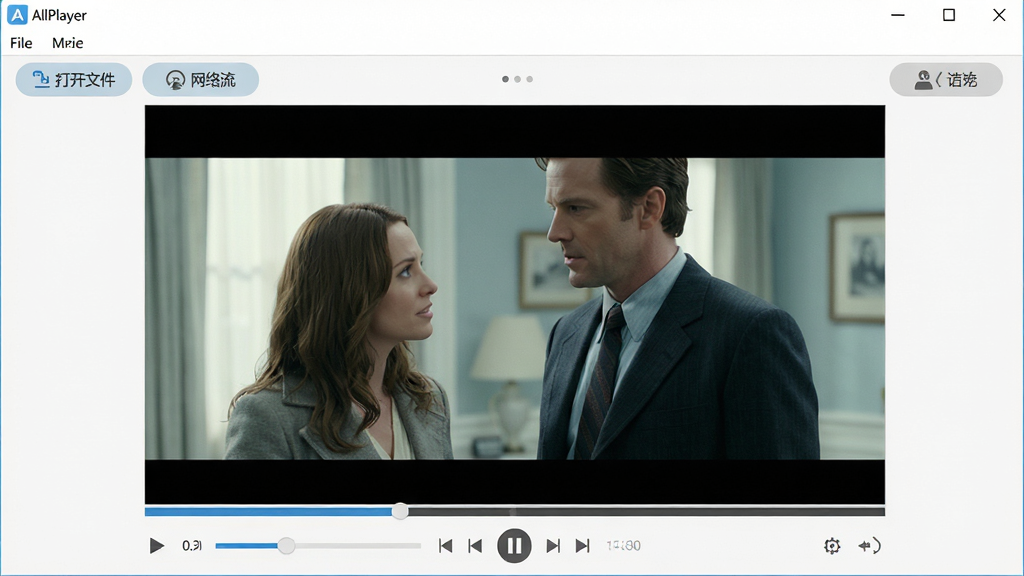Open the File menu
Viewport: 1024px width, 576px height.
tap(21, 43)
